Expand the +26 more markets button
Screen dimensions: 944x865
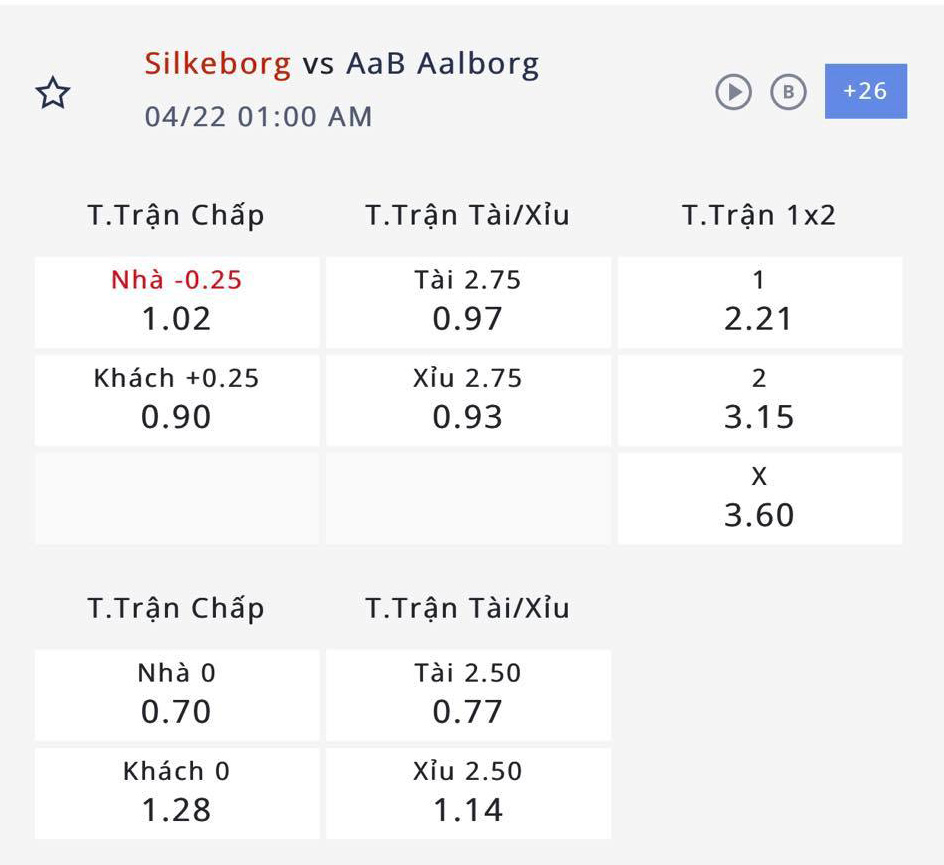(x=866, y=91)
